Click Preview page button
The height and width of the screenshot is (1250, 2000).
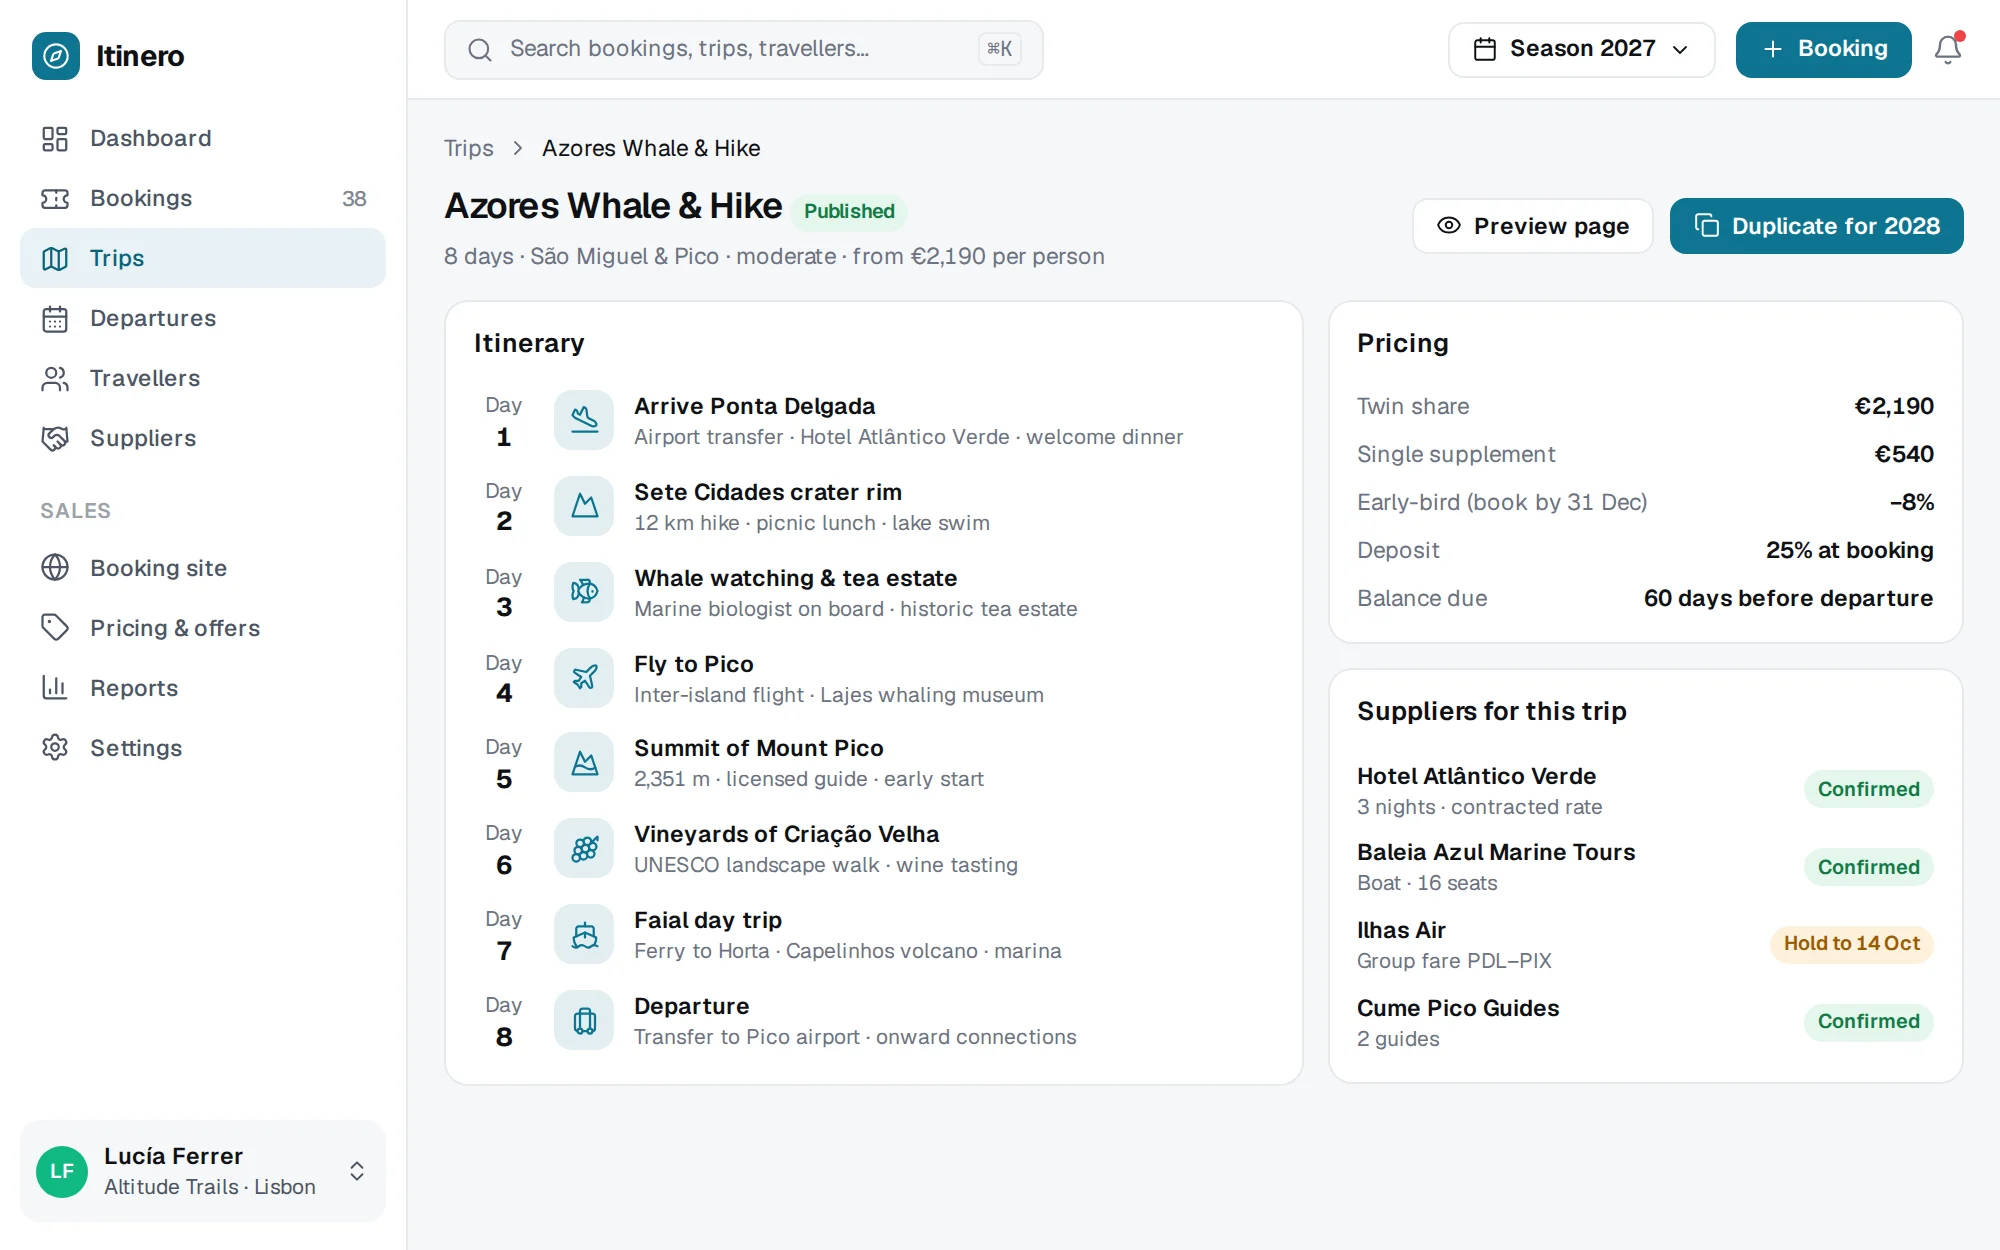point(1532,226)
